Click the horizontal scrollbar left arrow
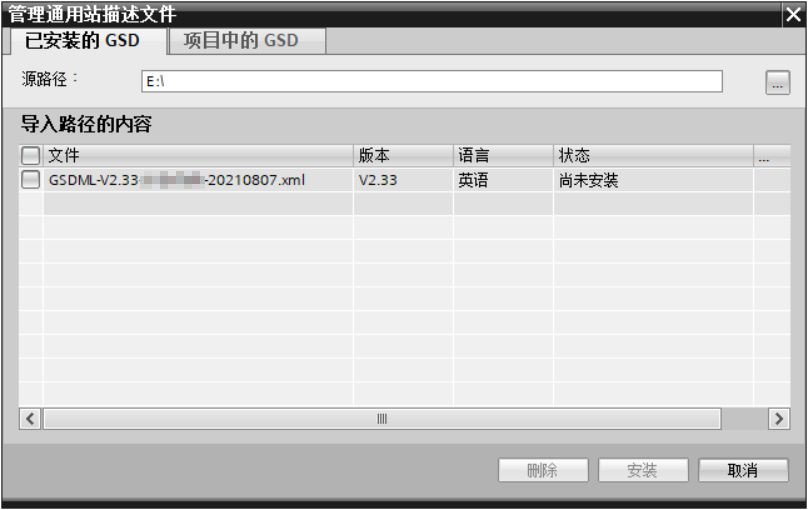The width and height of the screenshot is (808, 510). point(30,418)
